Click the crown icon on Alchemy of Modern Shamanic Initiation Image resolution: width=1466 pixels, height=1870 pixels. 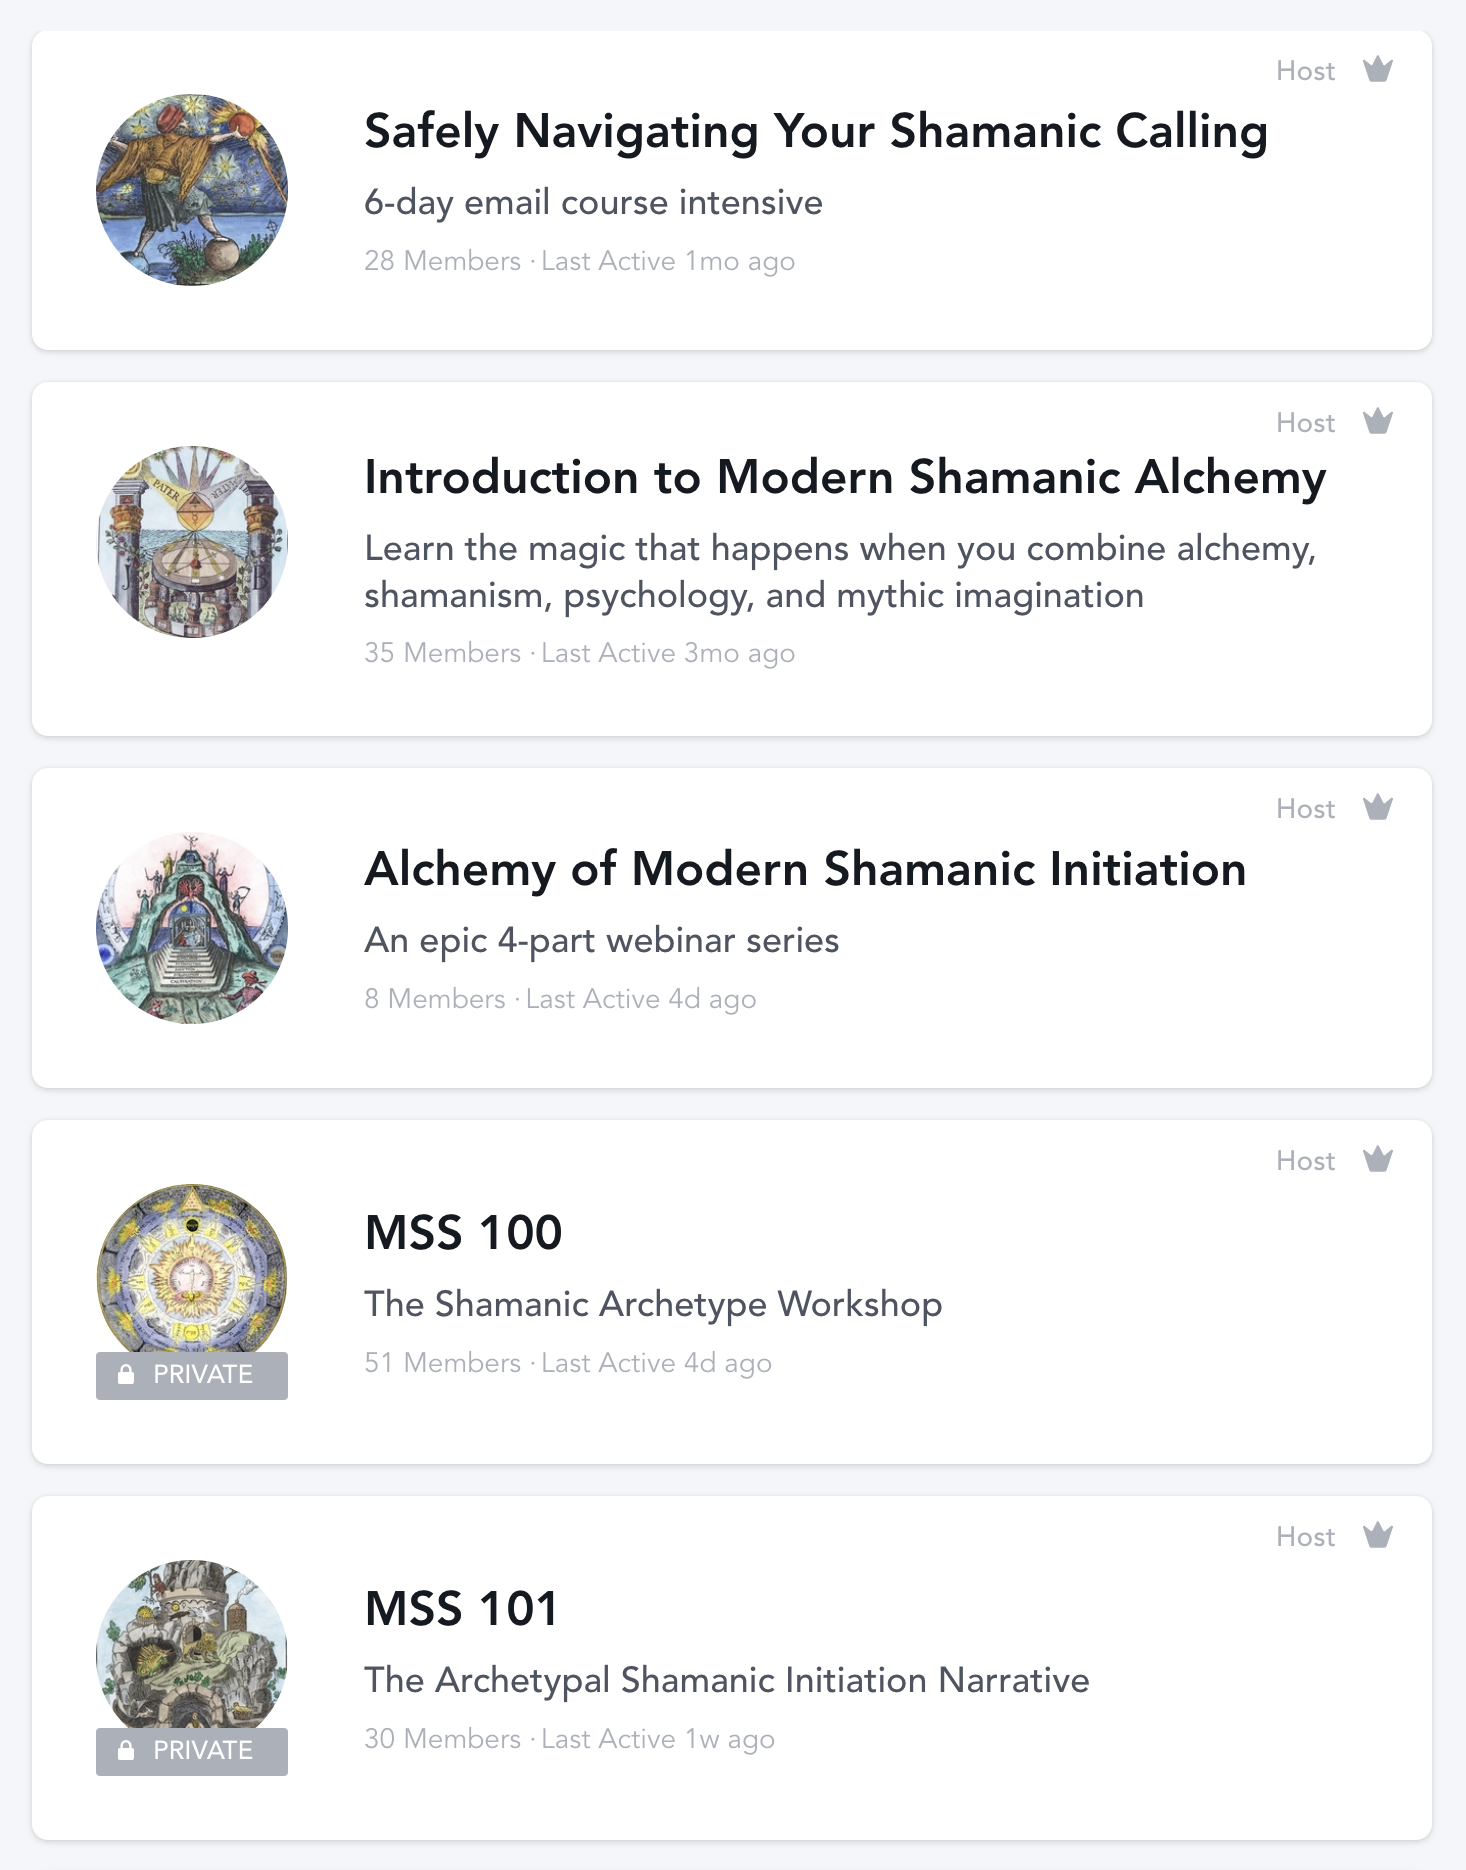coord(1378,808)
